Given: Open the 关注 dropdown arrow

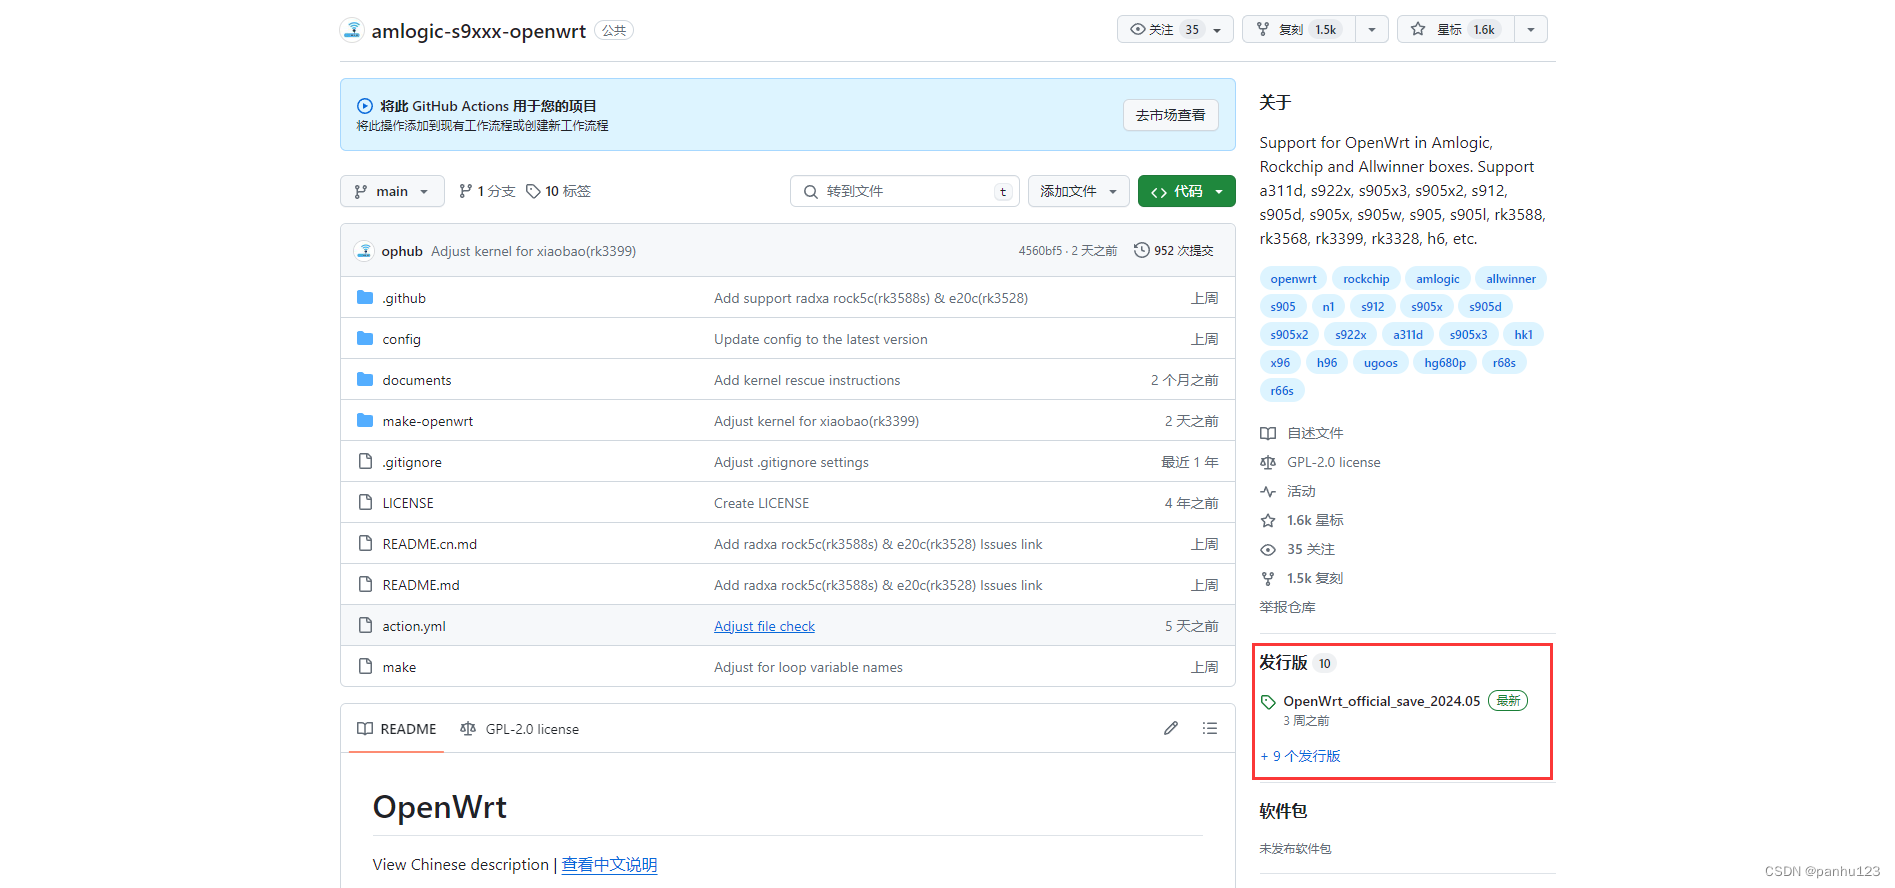Looking at the screenshot, I should (1217, 29).
